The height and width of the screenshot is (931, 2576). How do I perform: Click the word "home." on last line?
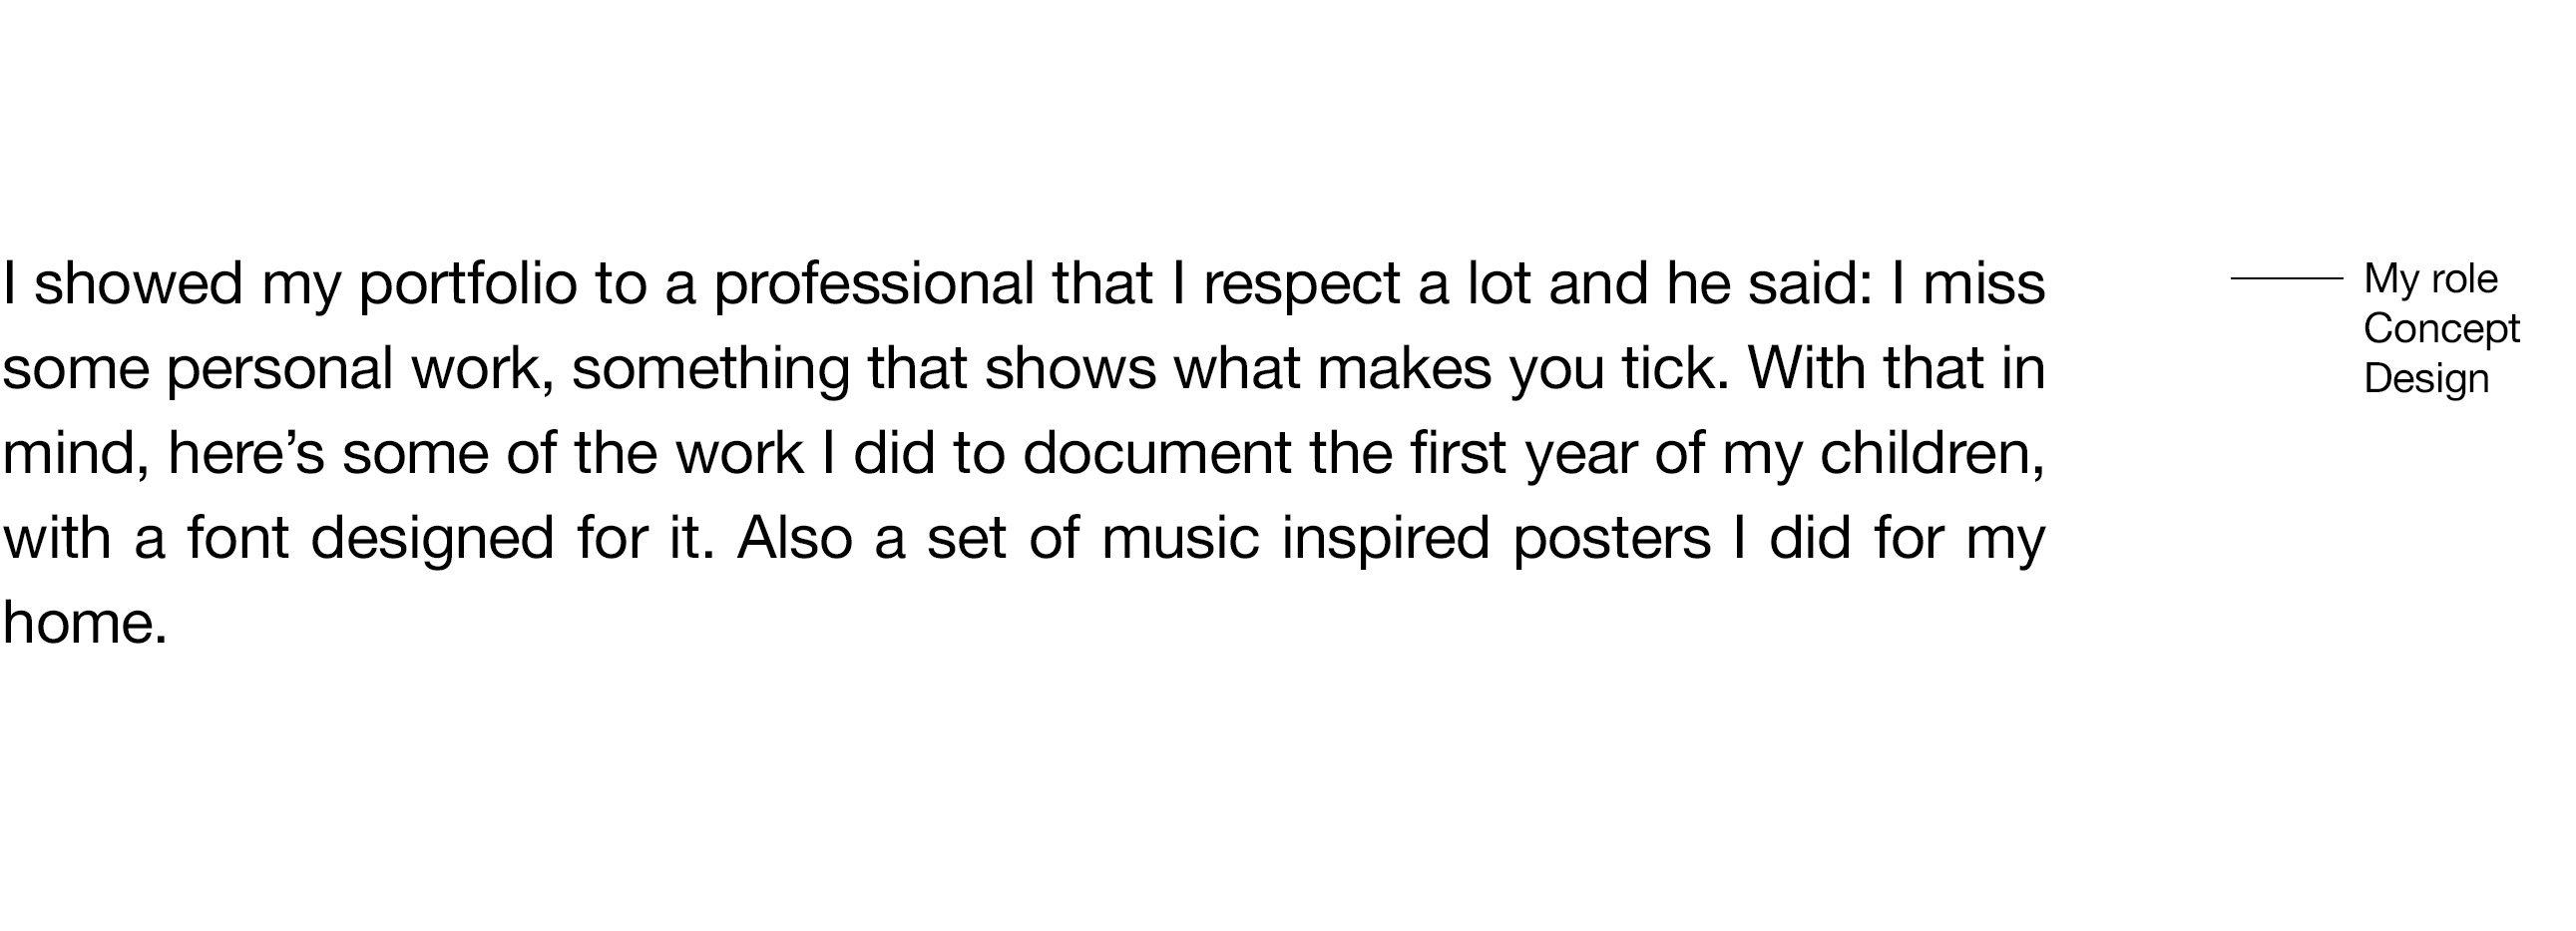pyautogui.click(x=85, y=623)
